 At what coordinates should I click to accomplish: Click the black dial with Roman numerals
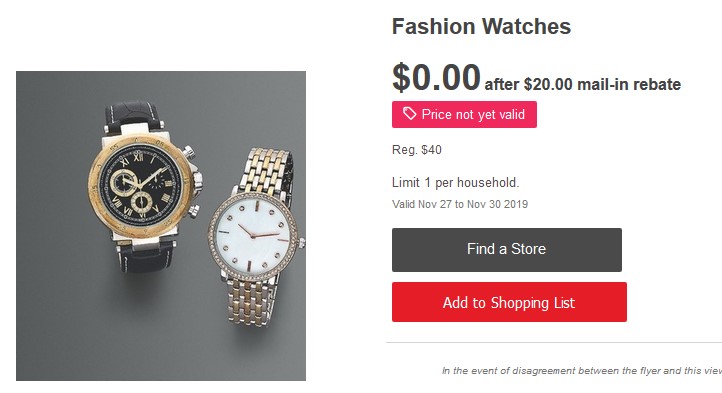[140, 186]
